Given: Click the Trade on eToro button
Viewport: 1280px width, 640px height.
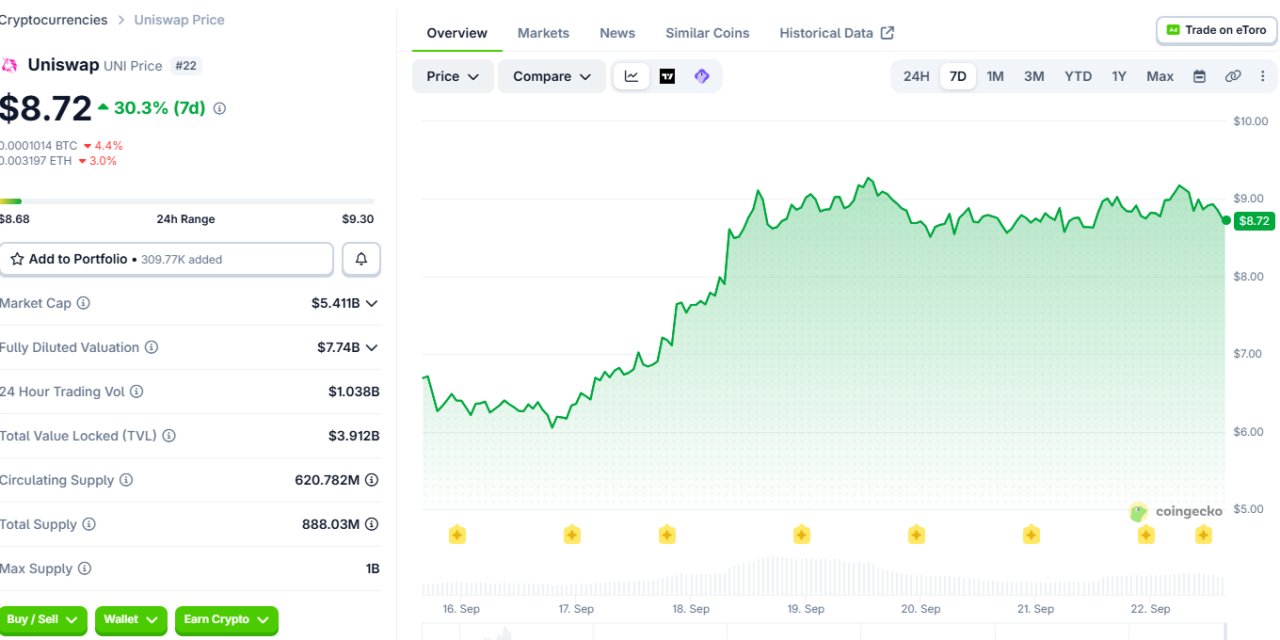Looking at the screenshot, I should (1216, 30).
